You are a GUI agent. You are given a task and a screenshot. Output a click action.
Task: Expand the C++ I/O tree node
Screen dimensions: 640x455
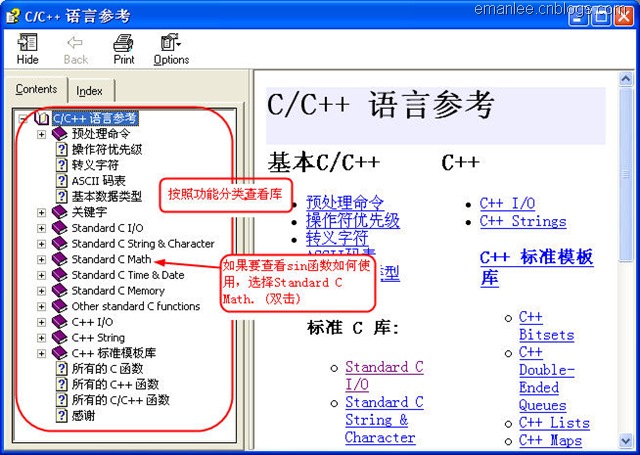(41, 322)
